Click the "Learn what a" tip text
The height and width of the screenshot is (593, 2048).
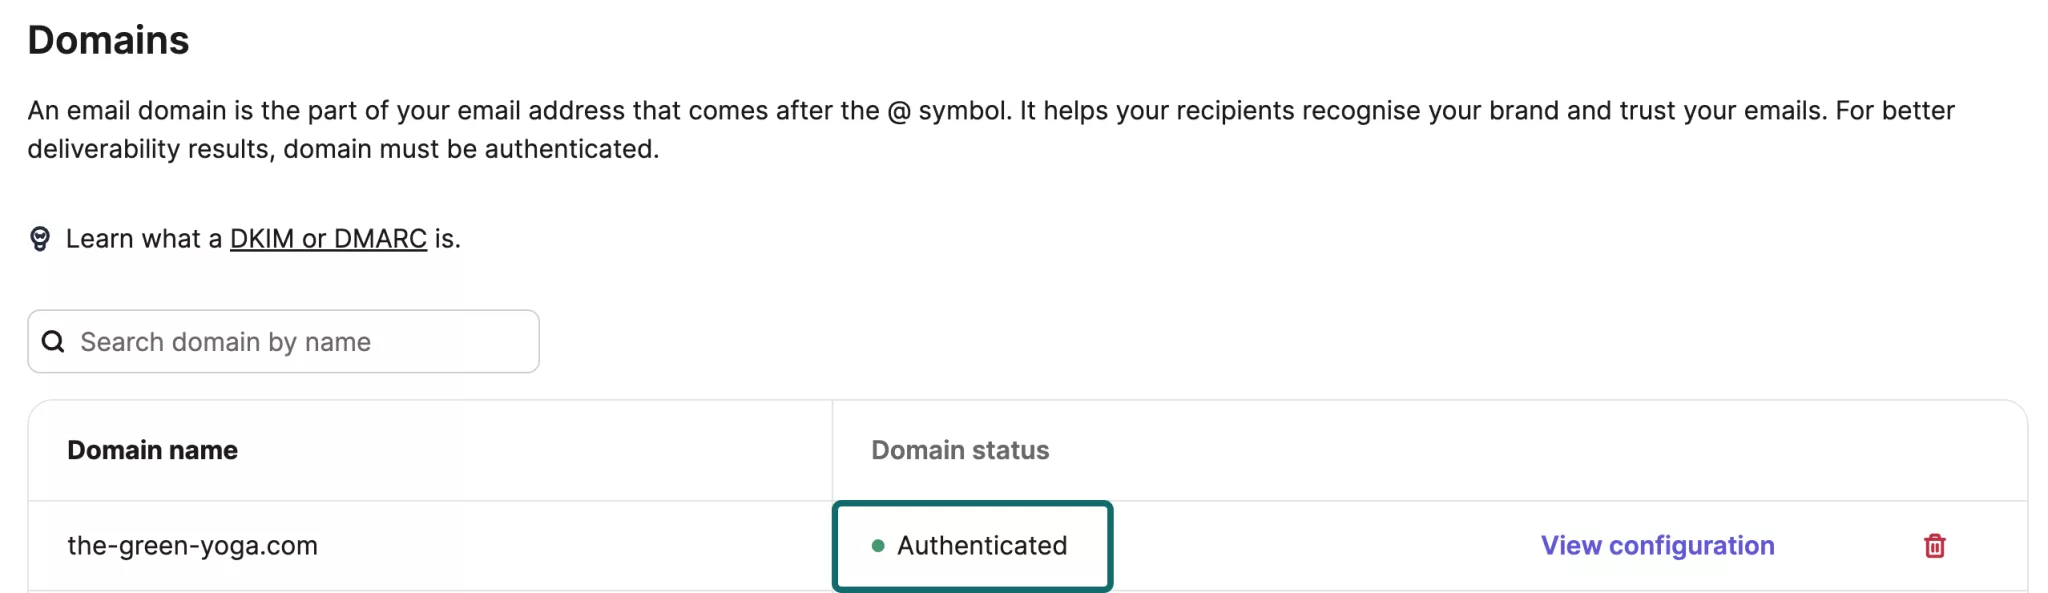(144, 239)
